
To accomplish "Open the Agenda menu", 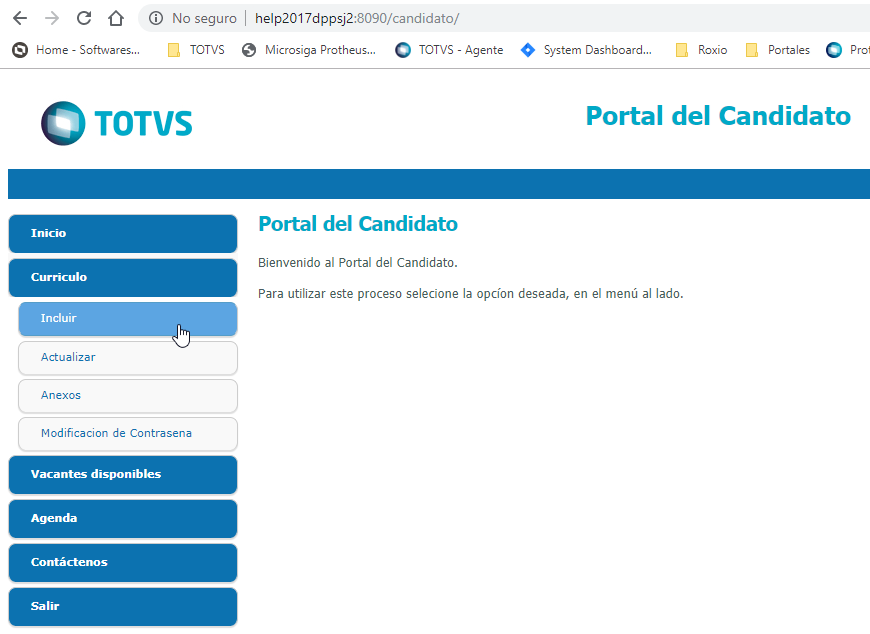I will [x=123, y=519].
